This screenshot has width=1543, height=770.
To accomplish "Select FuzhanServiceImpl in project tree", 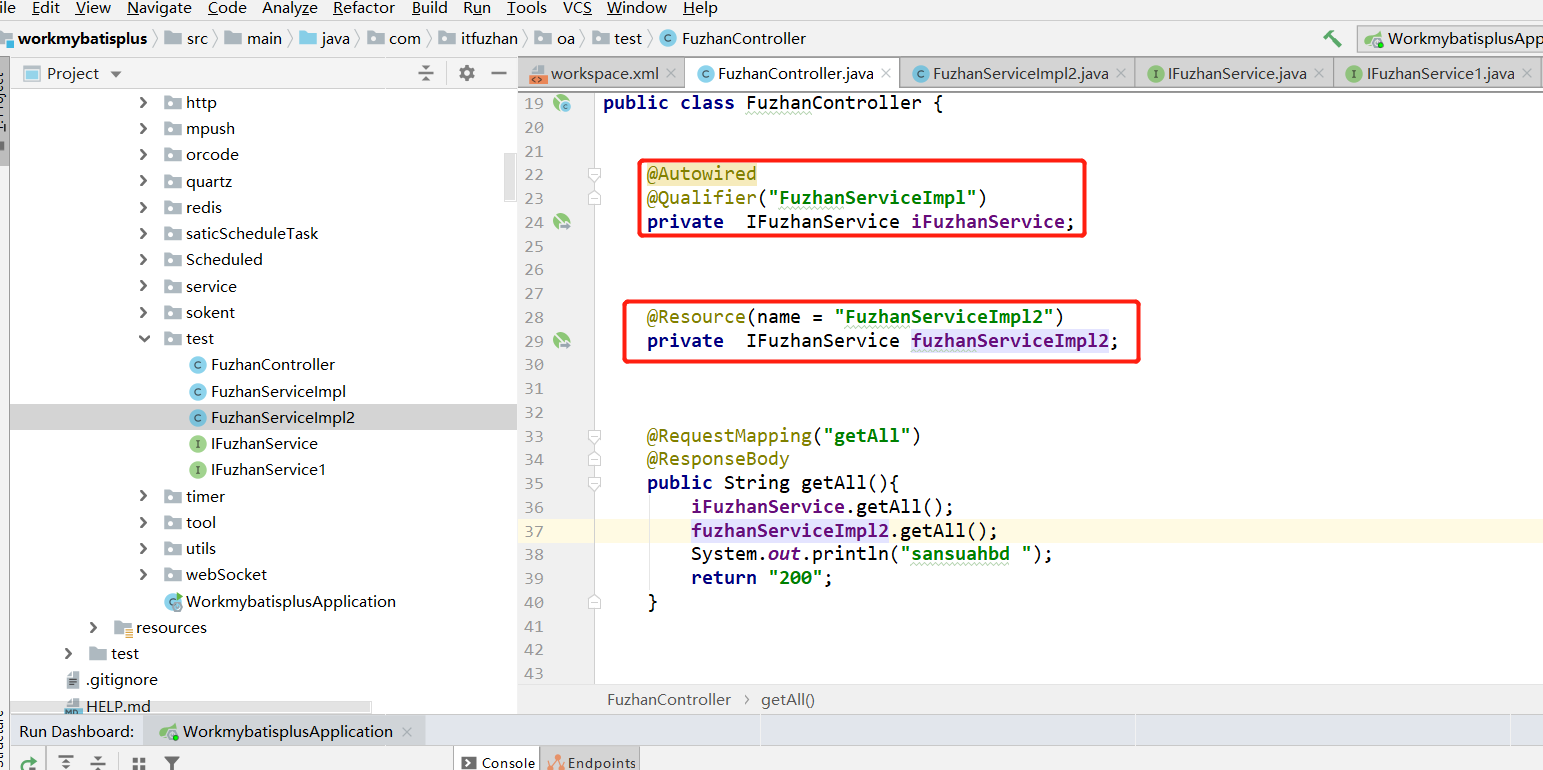I will click(x=278, y=391).
